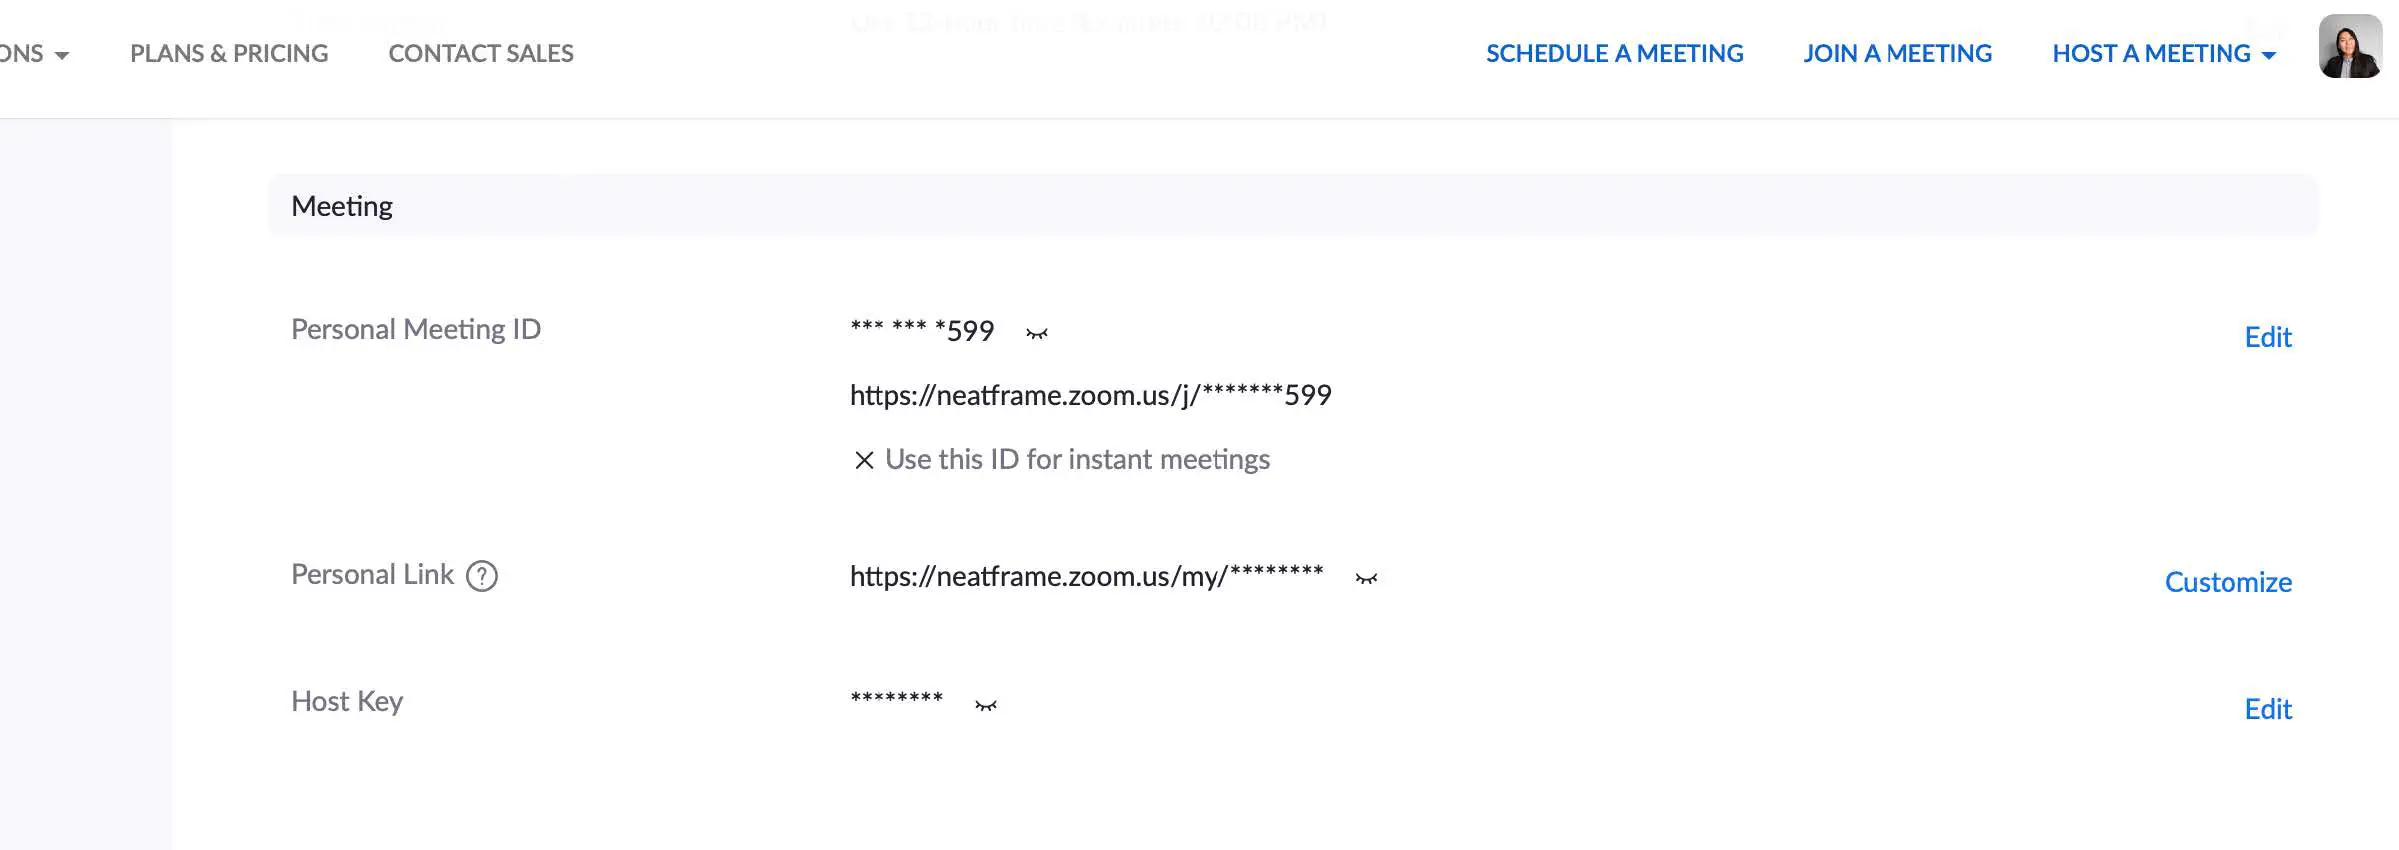Viewport: 2399px width, 850px height.
Task: Show the hidden Personal Link via eye icon
Action: tap(1366, 578)
